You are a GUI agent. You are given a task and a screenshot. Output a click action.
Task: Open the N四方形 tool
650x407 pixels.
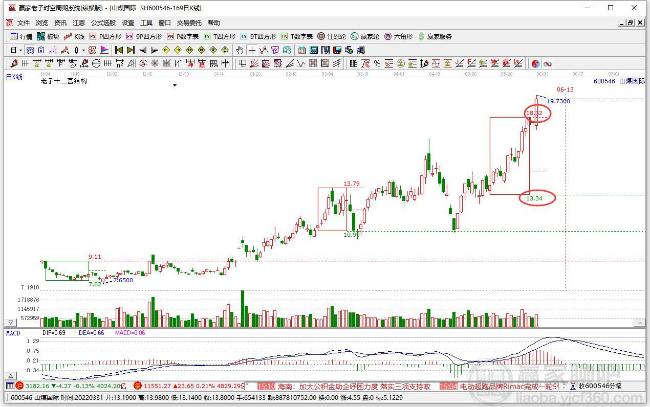pos(105,36)
